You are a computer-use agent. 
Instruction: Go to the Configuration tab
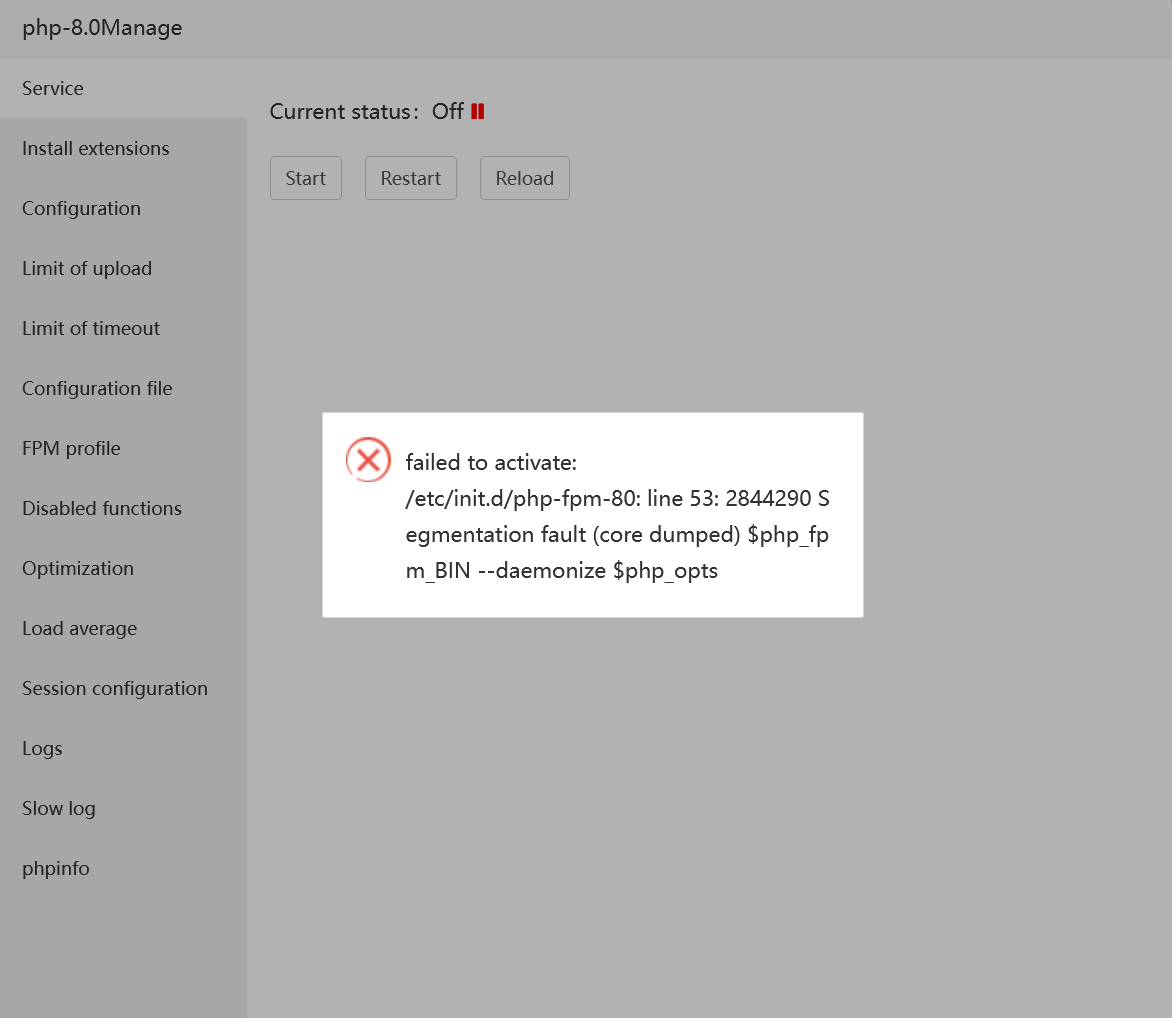[81, 208]
